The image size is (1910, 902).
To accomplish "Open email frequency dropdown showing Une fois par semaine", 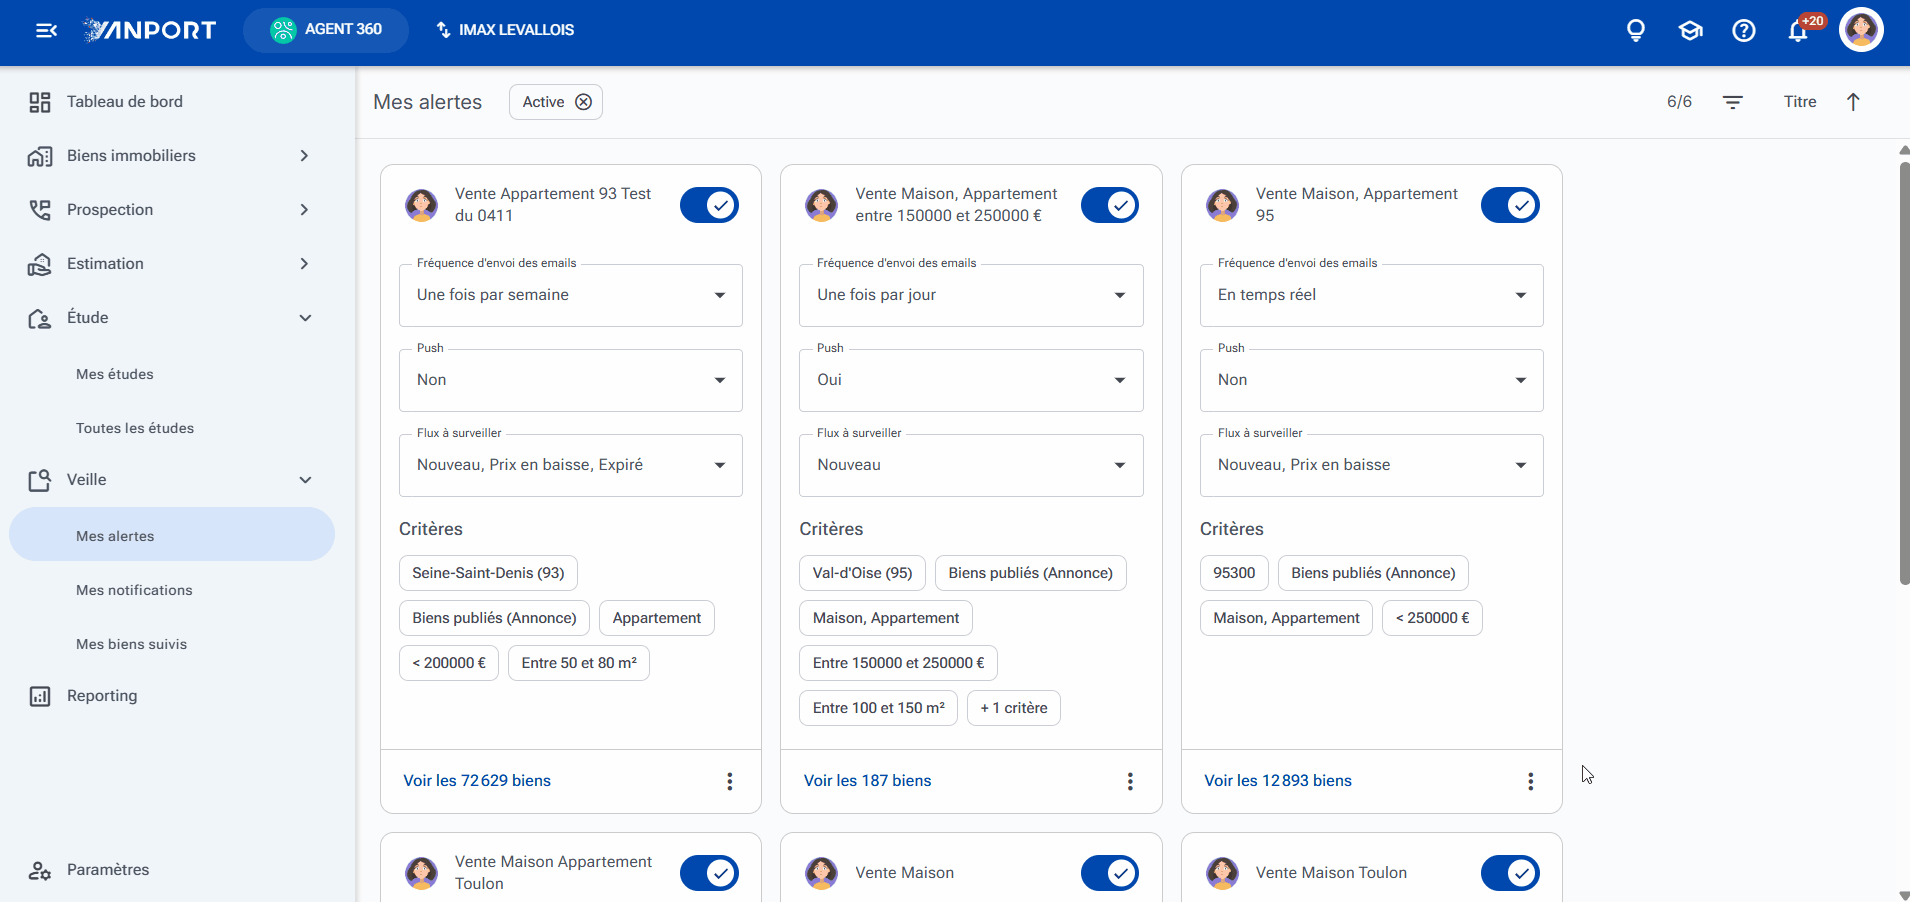I will pyautogui.click(x=571, y=295).
